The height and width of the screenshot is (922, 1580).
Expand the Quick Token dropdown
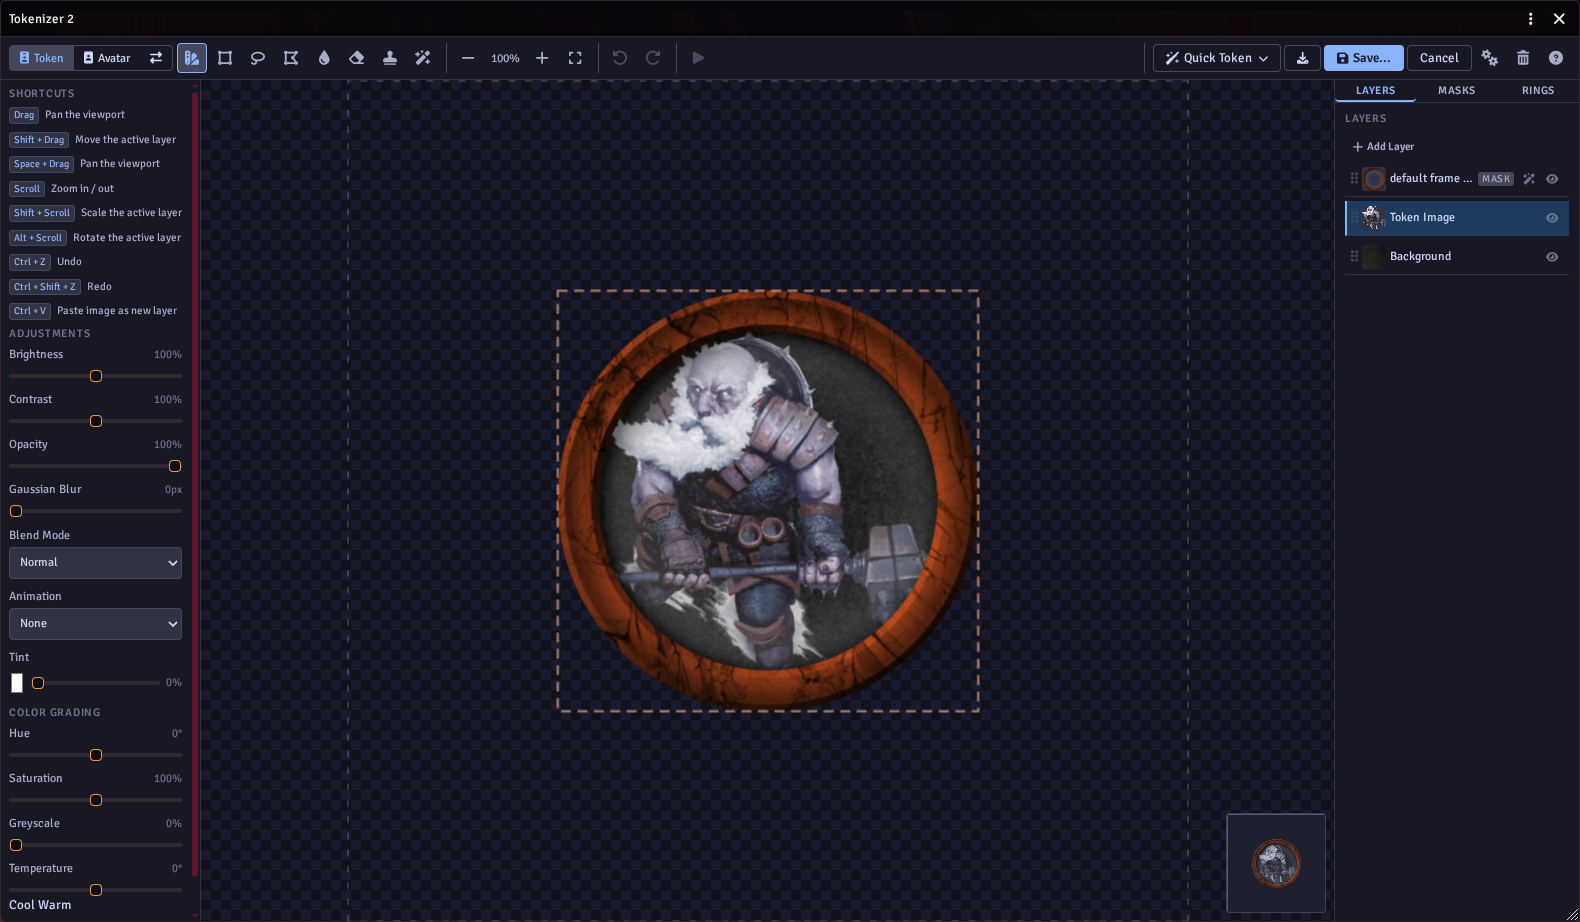click(1217, 58)
